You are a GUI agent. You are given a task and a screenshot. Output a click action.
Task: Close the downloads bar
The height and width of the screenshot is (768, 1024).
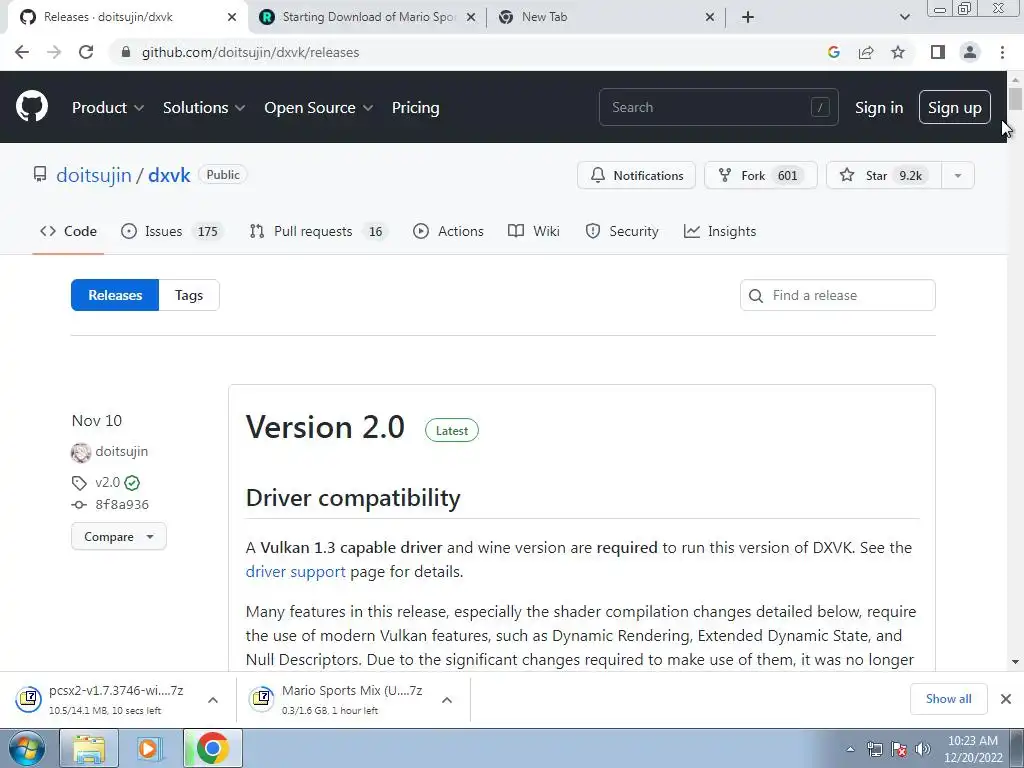pos(1006,699)
